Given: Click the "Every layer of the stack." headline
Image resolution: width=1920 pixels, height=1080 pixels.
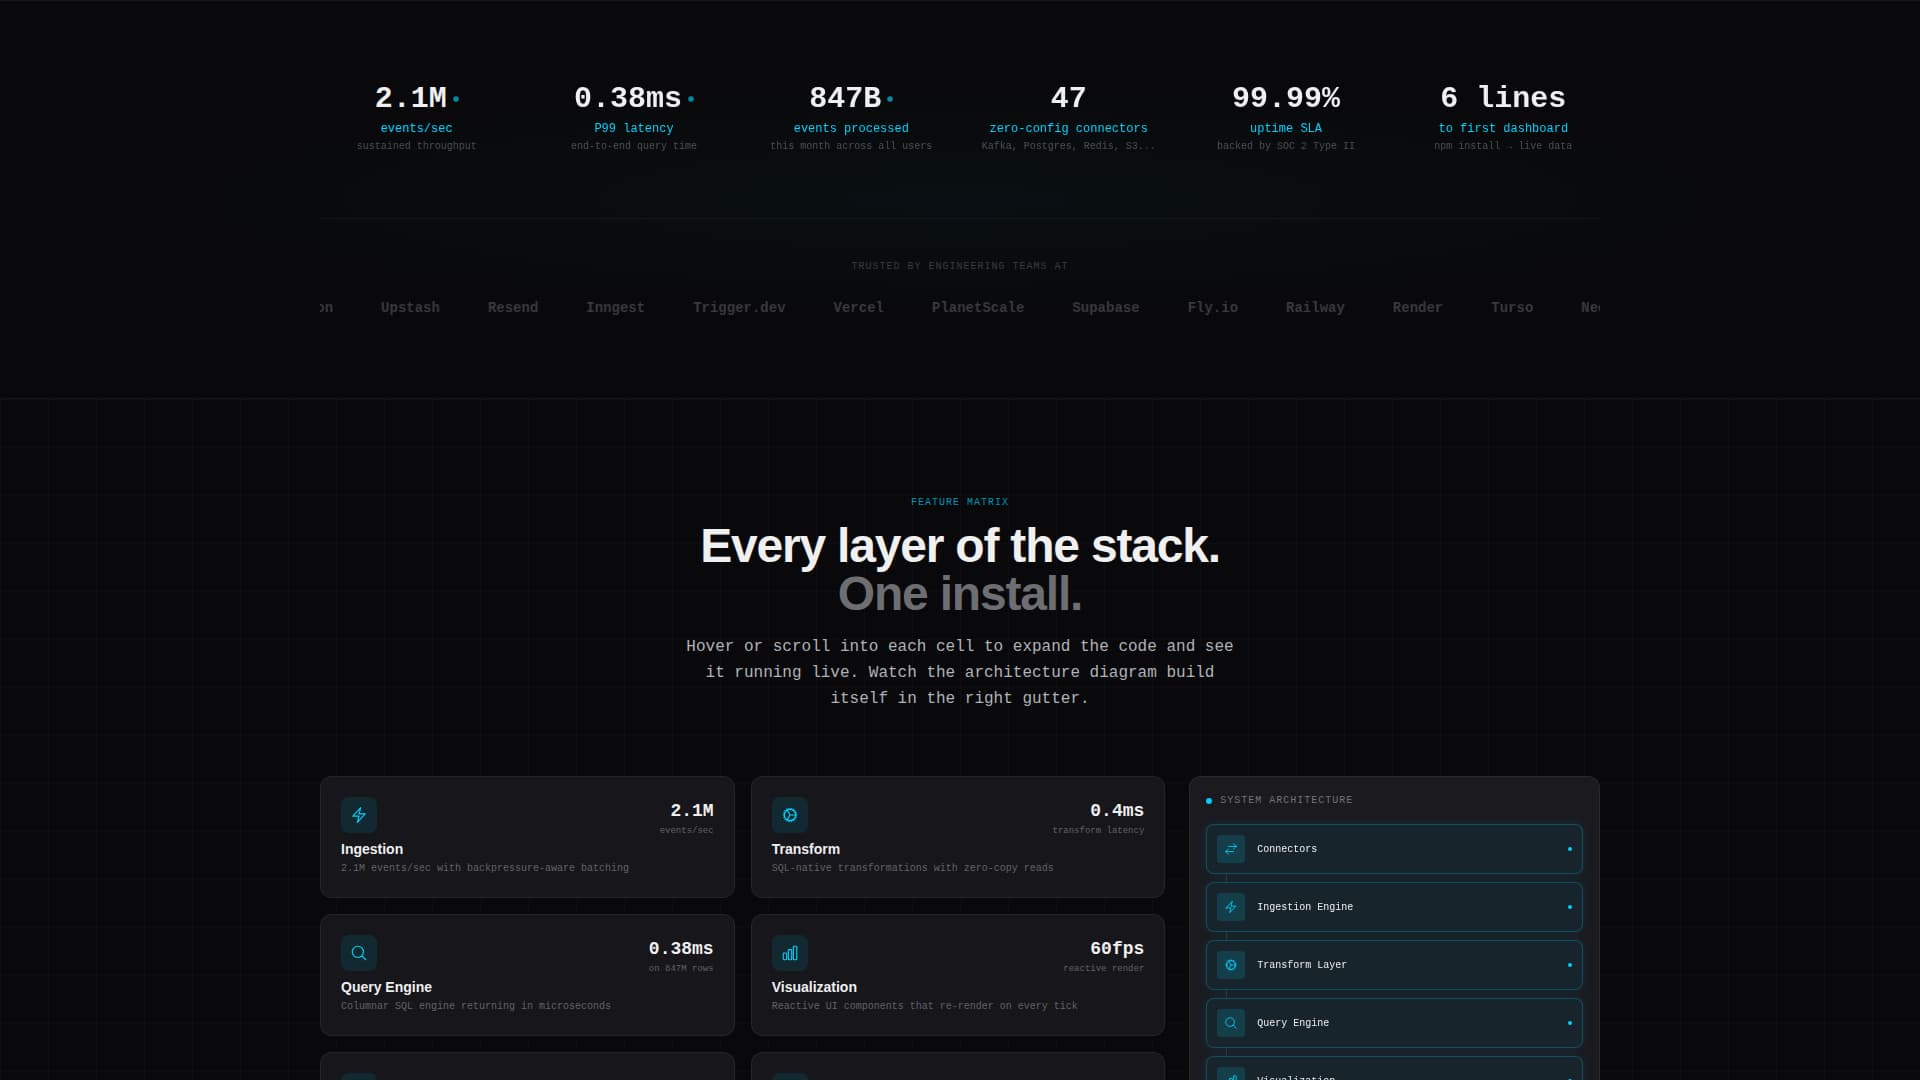Looking at the screenshot, I should point(960,546).
